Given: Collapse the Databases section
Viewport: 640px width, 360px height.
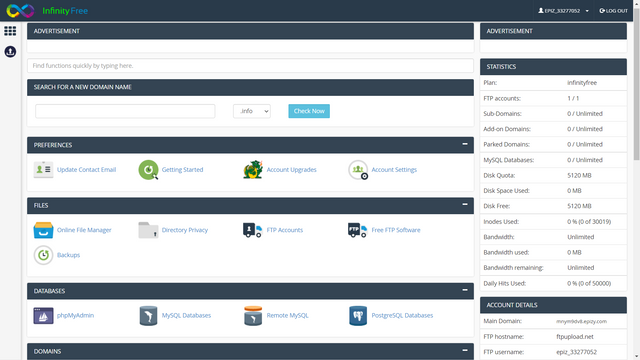Looking at the screenshot, I should (465, 290).
